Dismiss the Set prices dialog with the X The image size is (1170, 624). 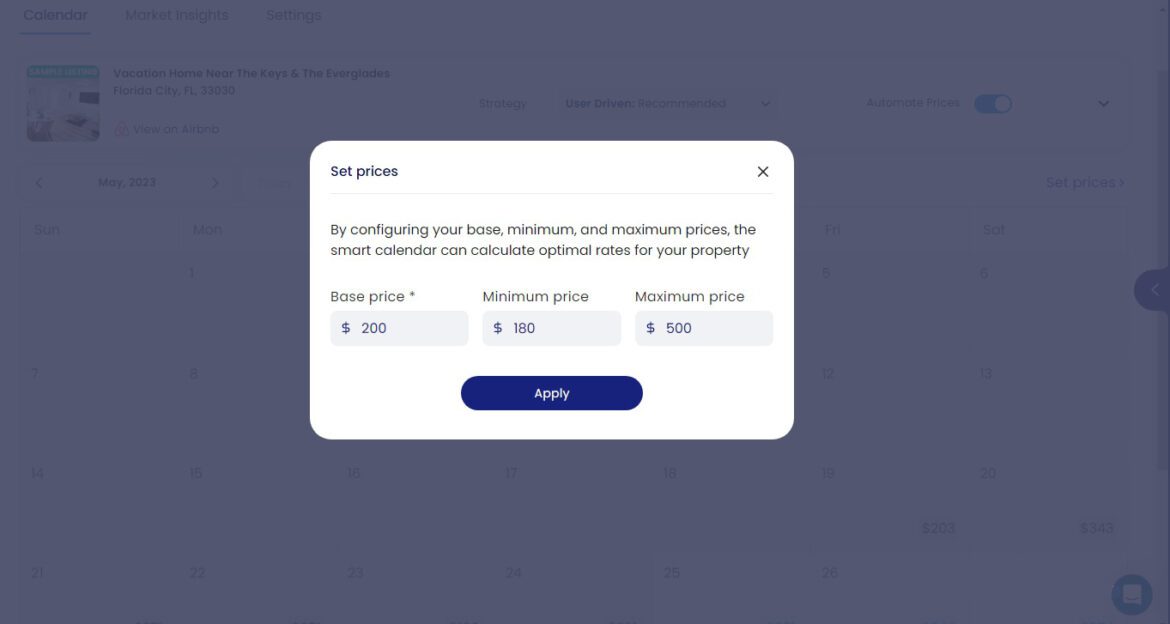click(763, 171)
